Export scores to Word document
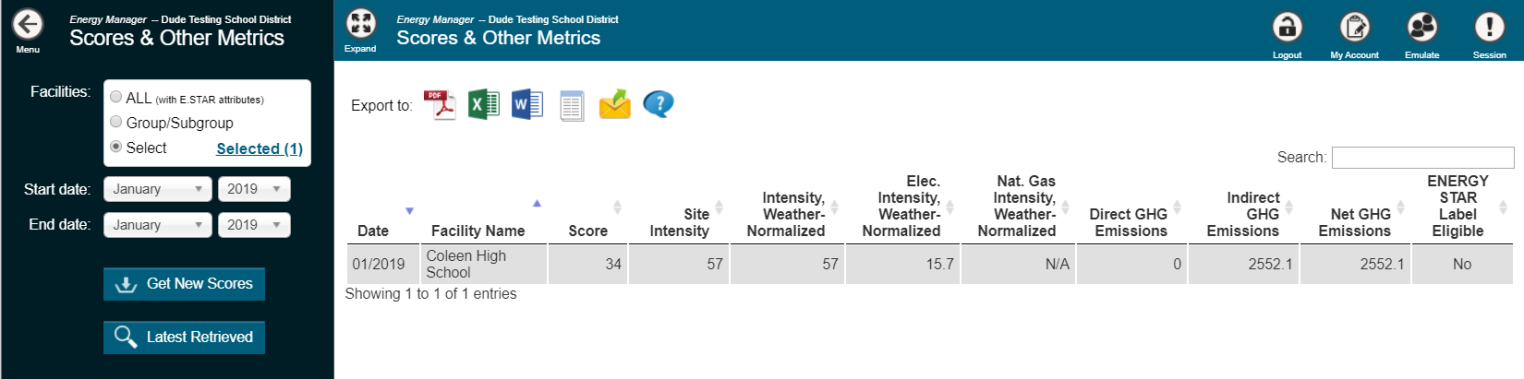Image resolution: width=1524 pixels, height=379 pixels. click(527, 104)
